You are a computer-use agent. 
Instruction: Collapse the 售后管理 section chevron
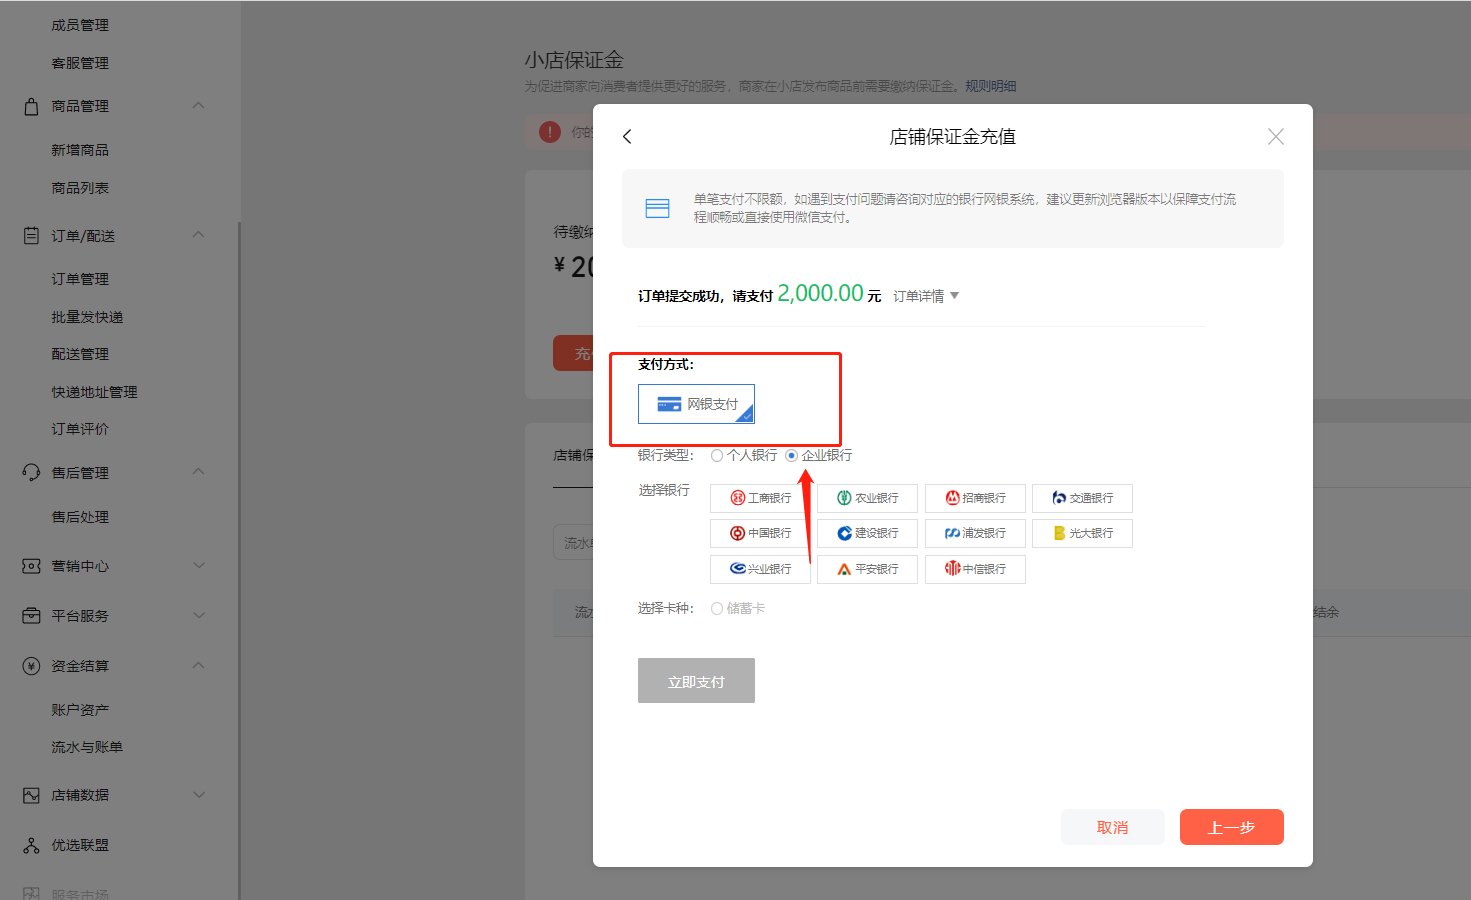tap(198, 472)
